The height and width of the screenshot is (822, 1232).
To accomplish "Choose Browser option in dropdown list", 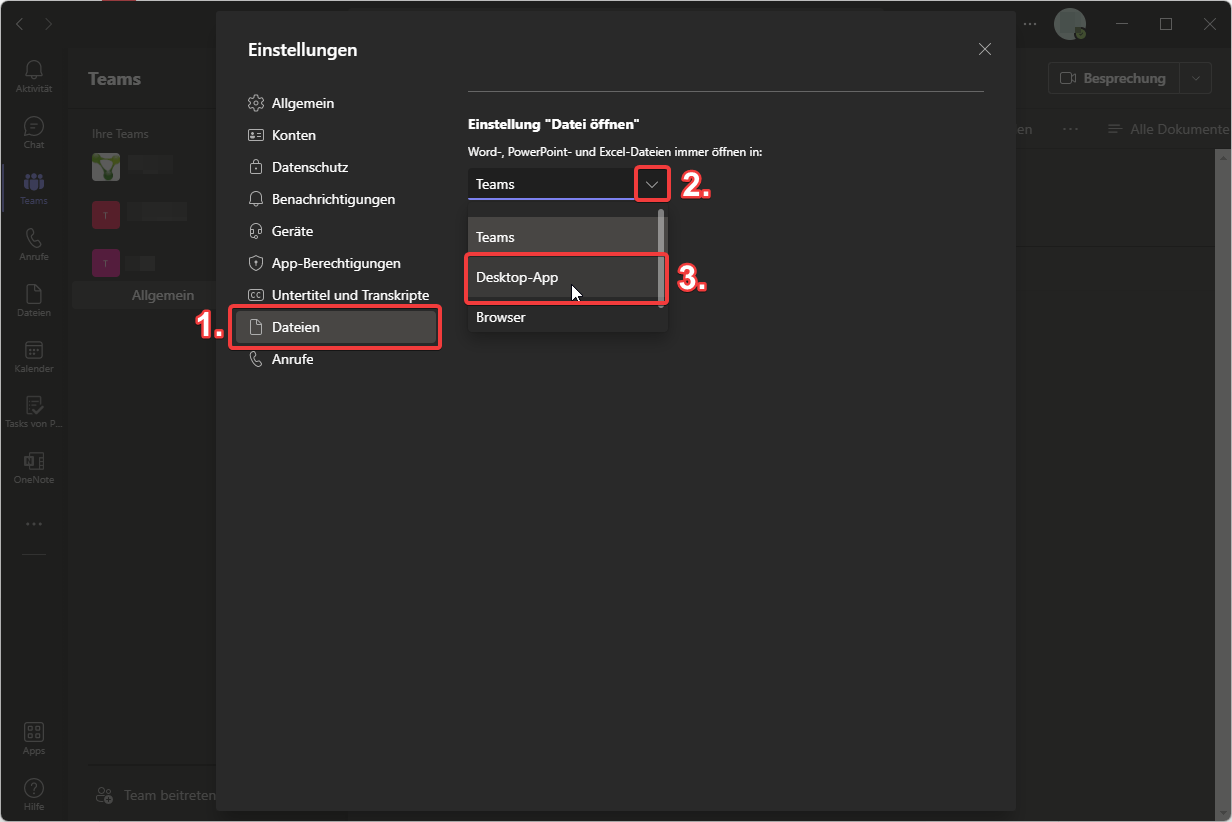I will 562,317.
